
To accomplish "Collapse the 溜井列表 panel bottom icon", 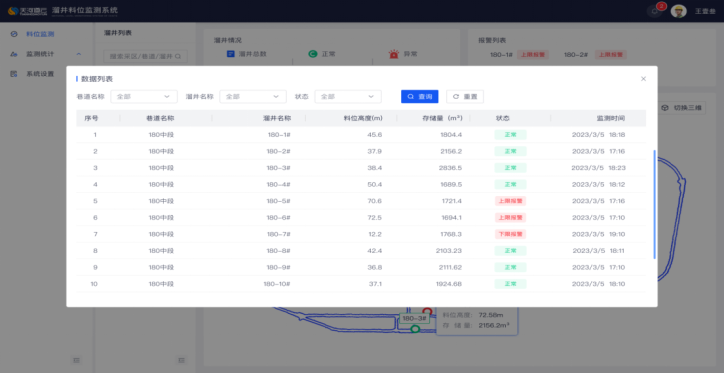I will coord(182,360).
